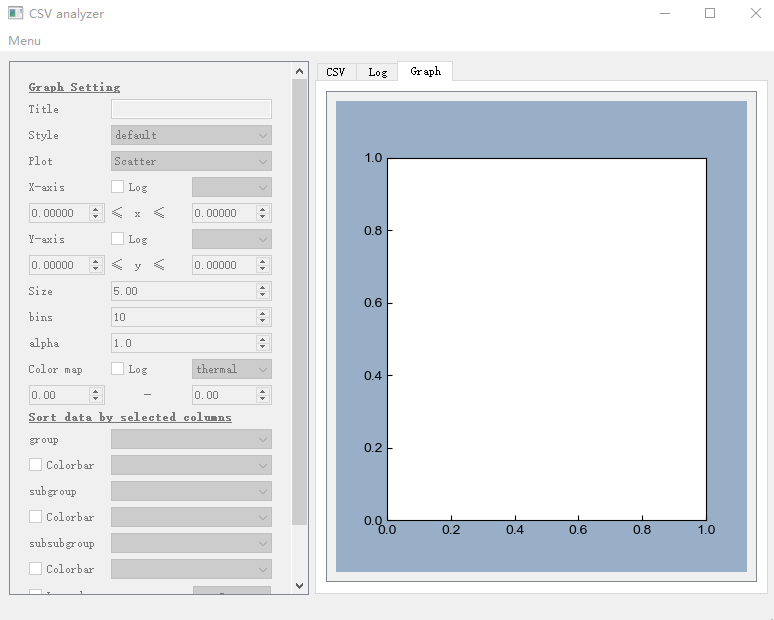Click Sort data by selected columns heading
Screen dimensions: 774x620
click(130, 417)
